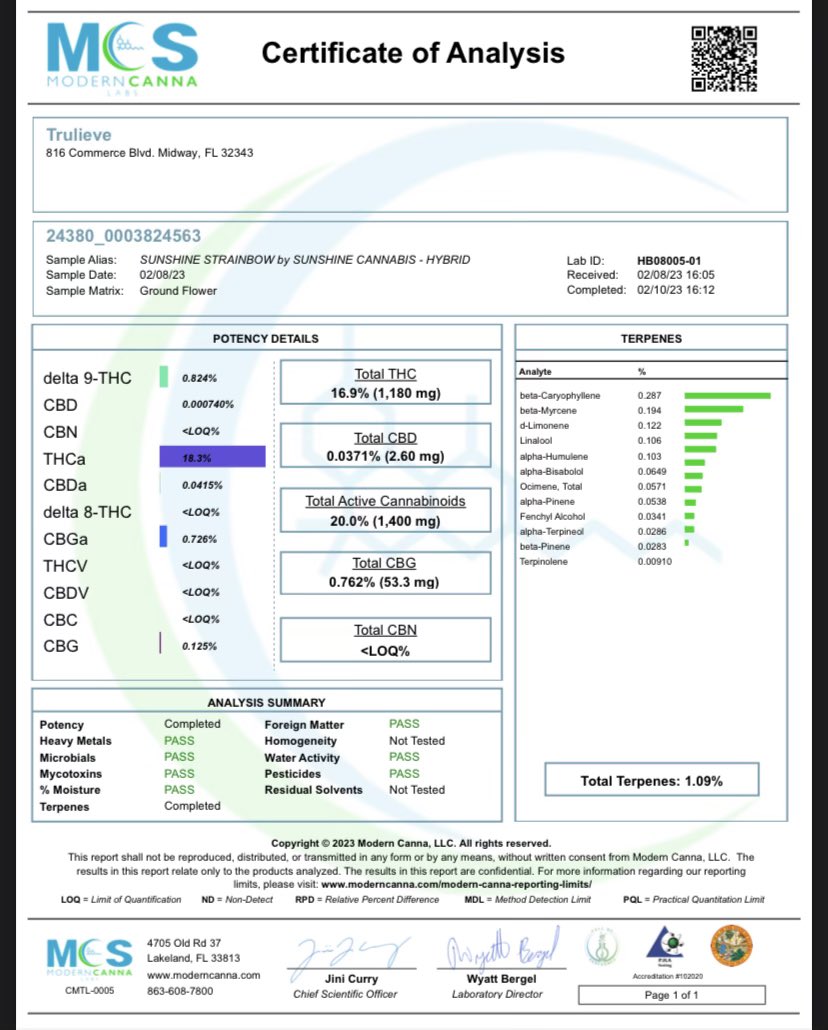Click the Total Active Cannabinoids box
The width and height of the screenshot is (828, 1030).
386,510
